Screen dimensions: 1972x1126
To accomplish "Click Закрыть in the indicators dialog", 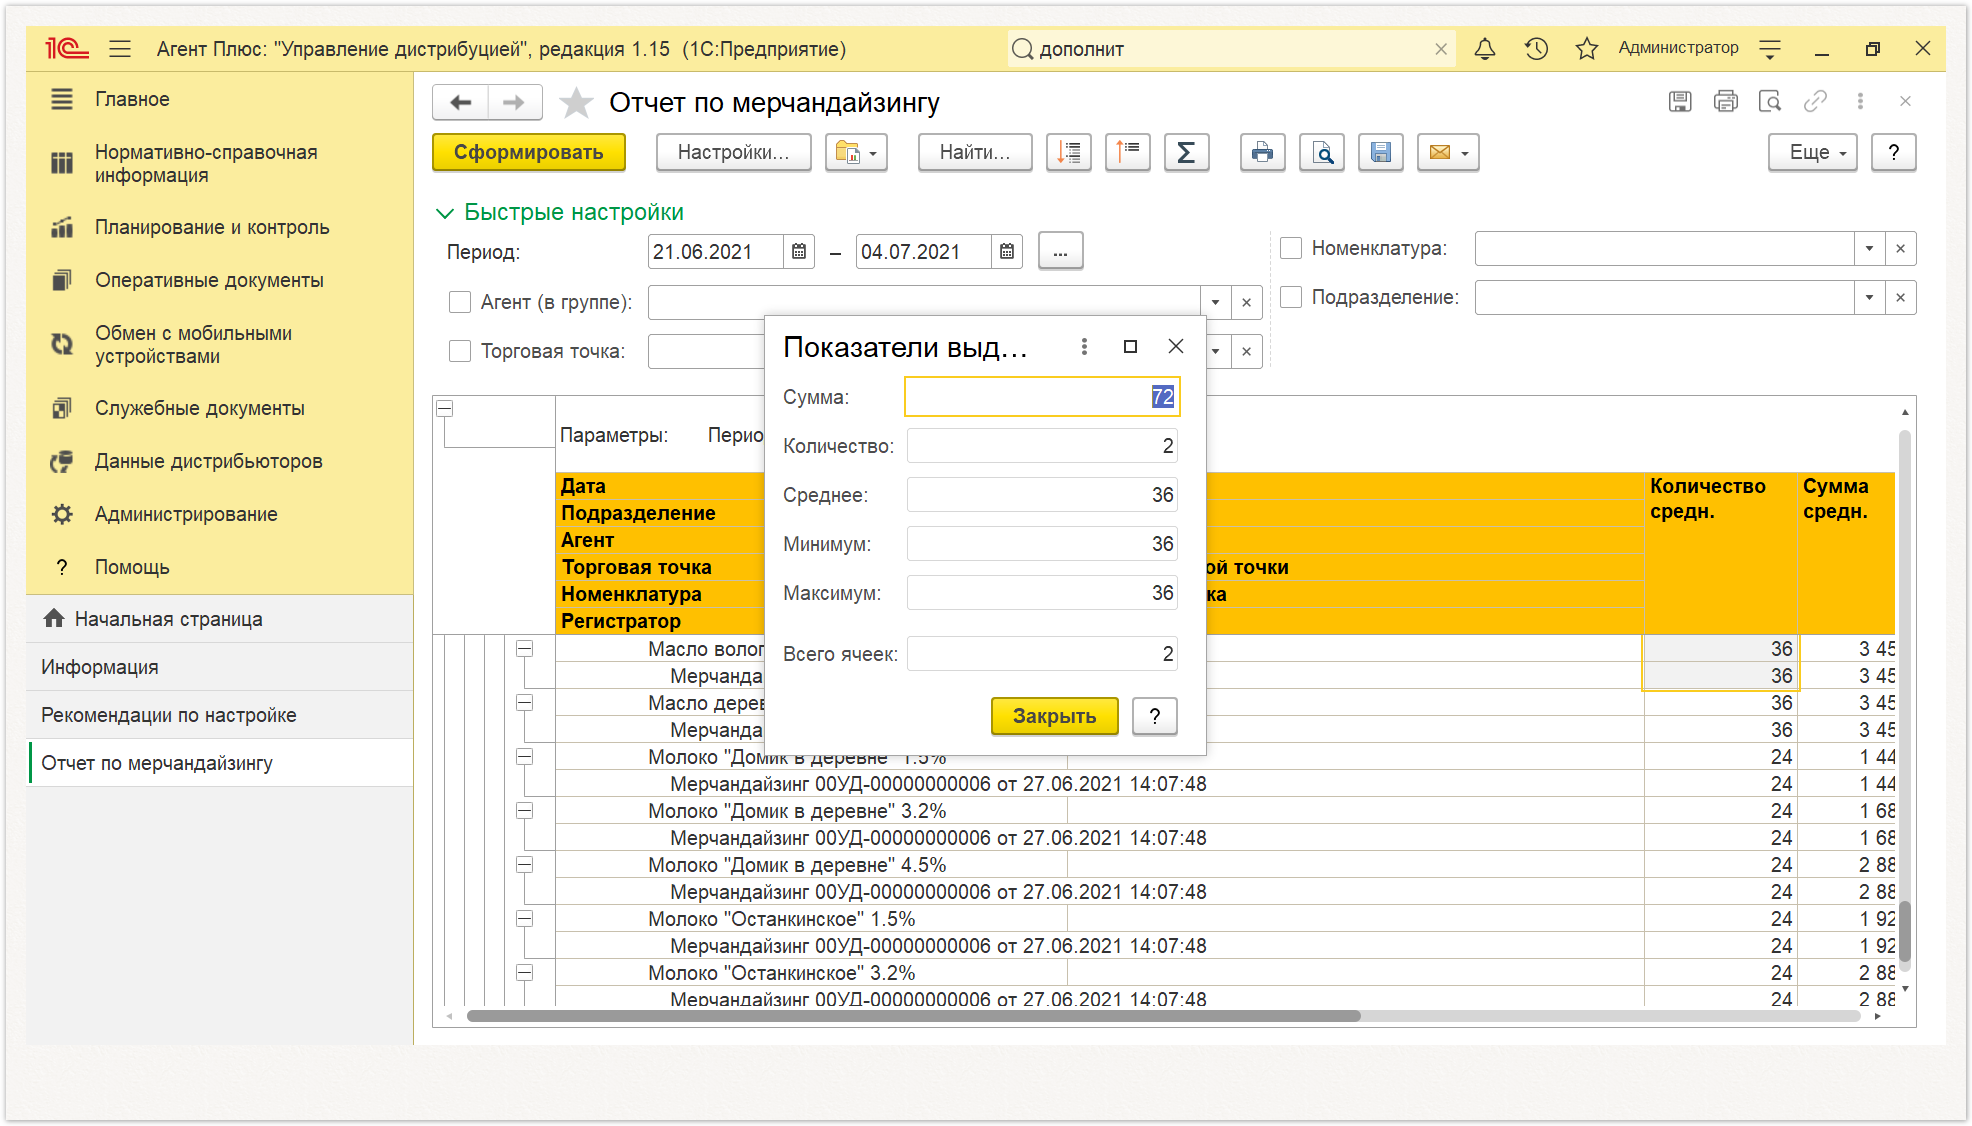I will tap(1054, 716).
